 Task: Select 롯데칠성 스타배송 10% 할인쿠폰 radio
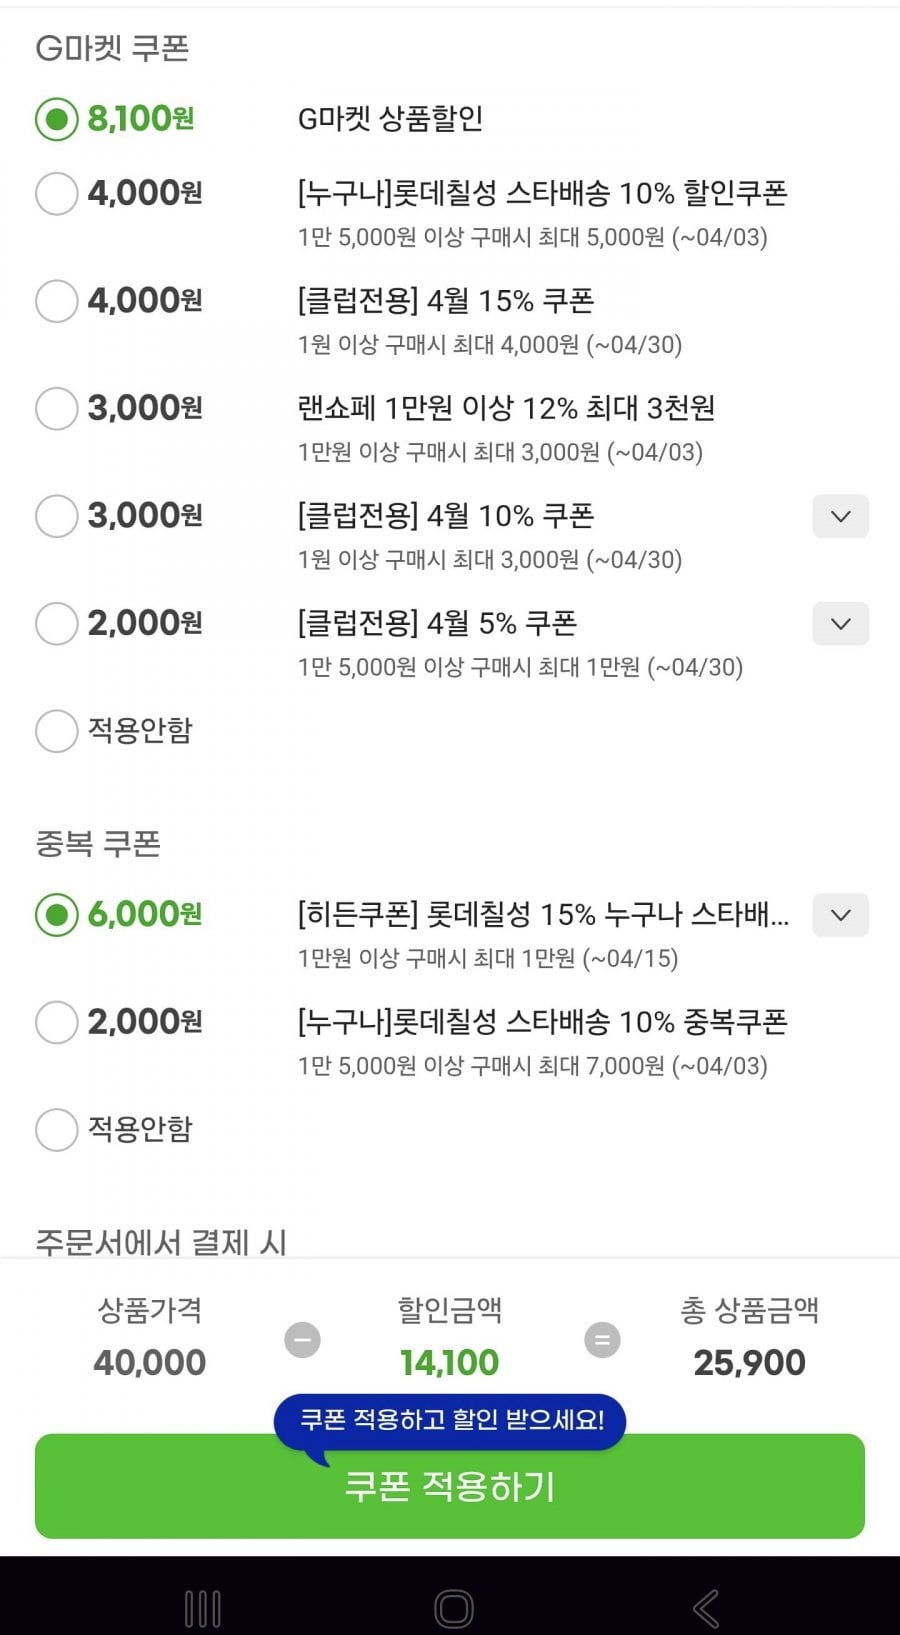(57, 193)
